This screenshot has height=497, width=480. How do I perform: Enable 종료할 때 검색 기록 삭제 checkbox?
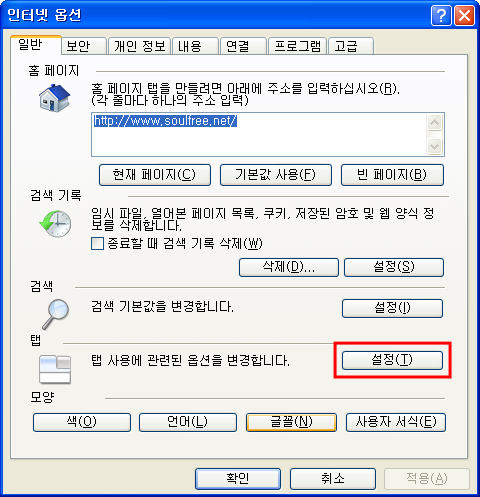pyautogui.click(x=97, y=243)
